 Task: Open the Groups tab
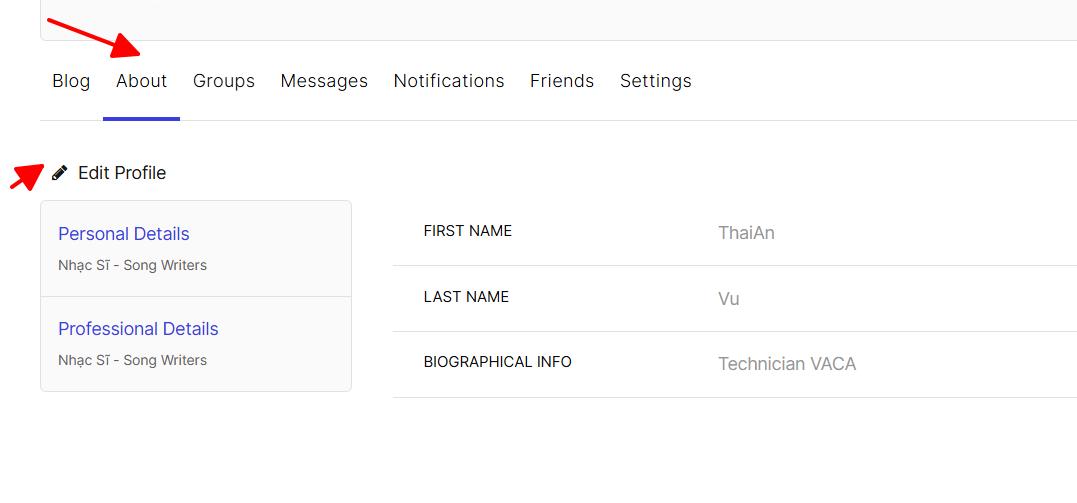pos(224,81)
